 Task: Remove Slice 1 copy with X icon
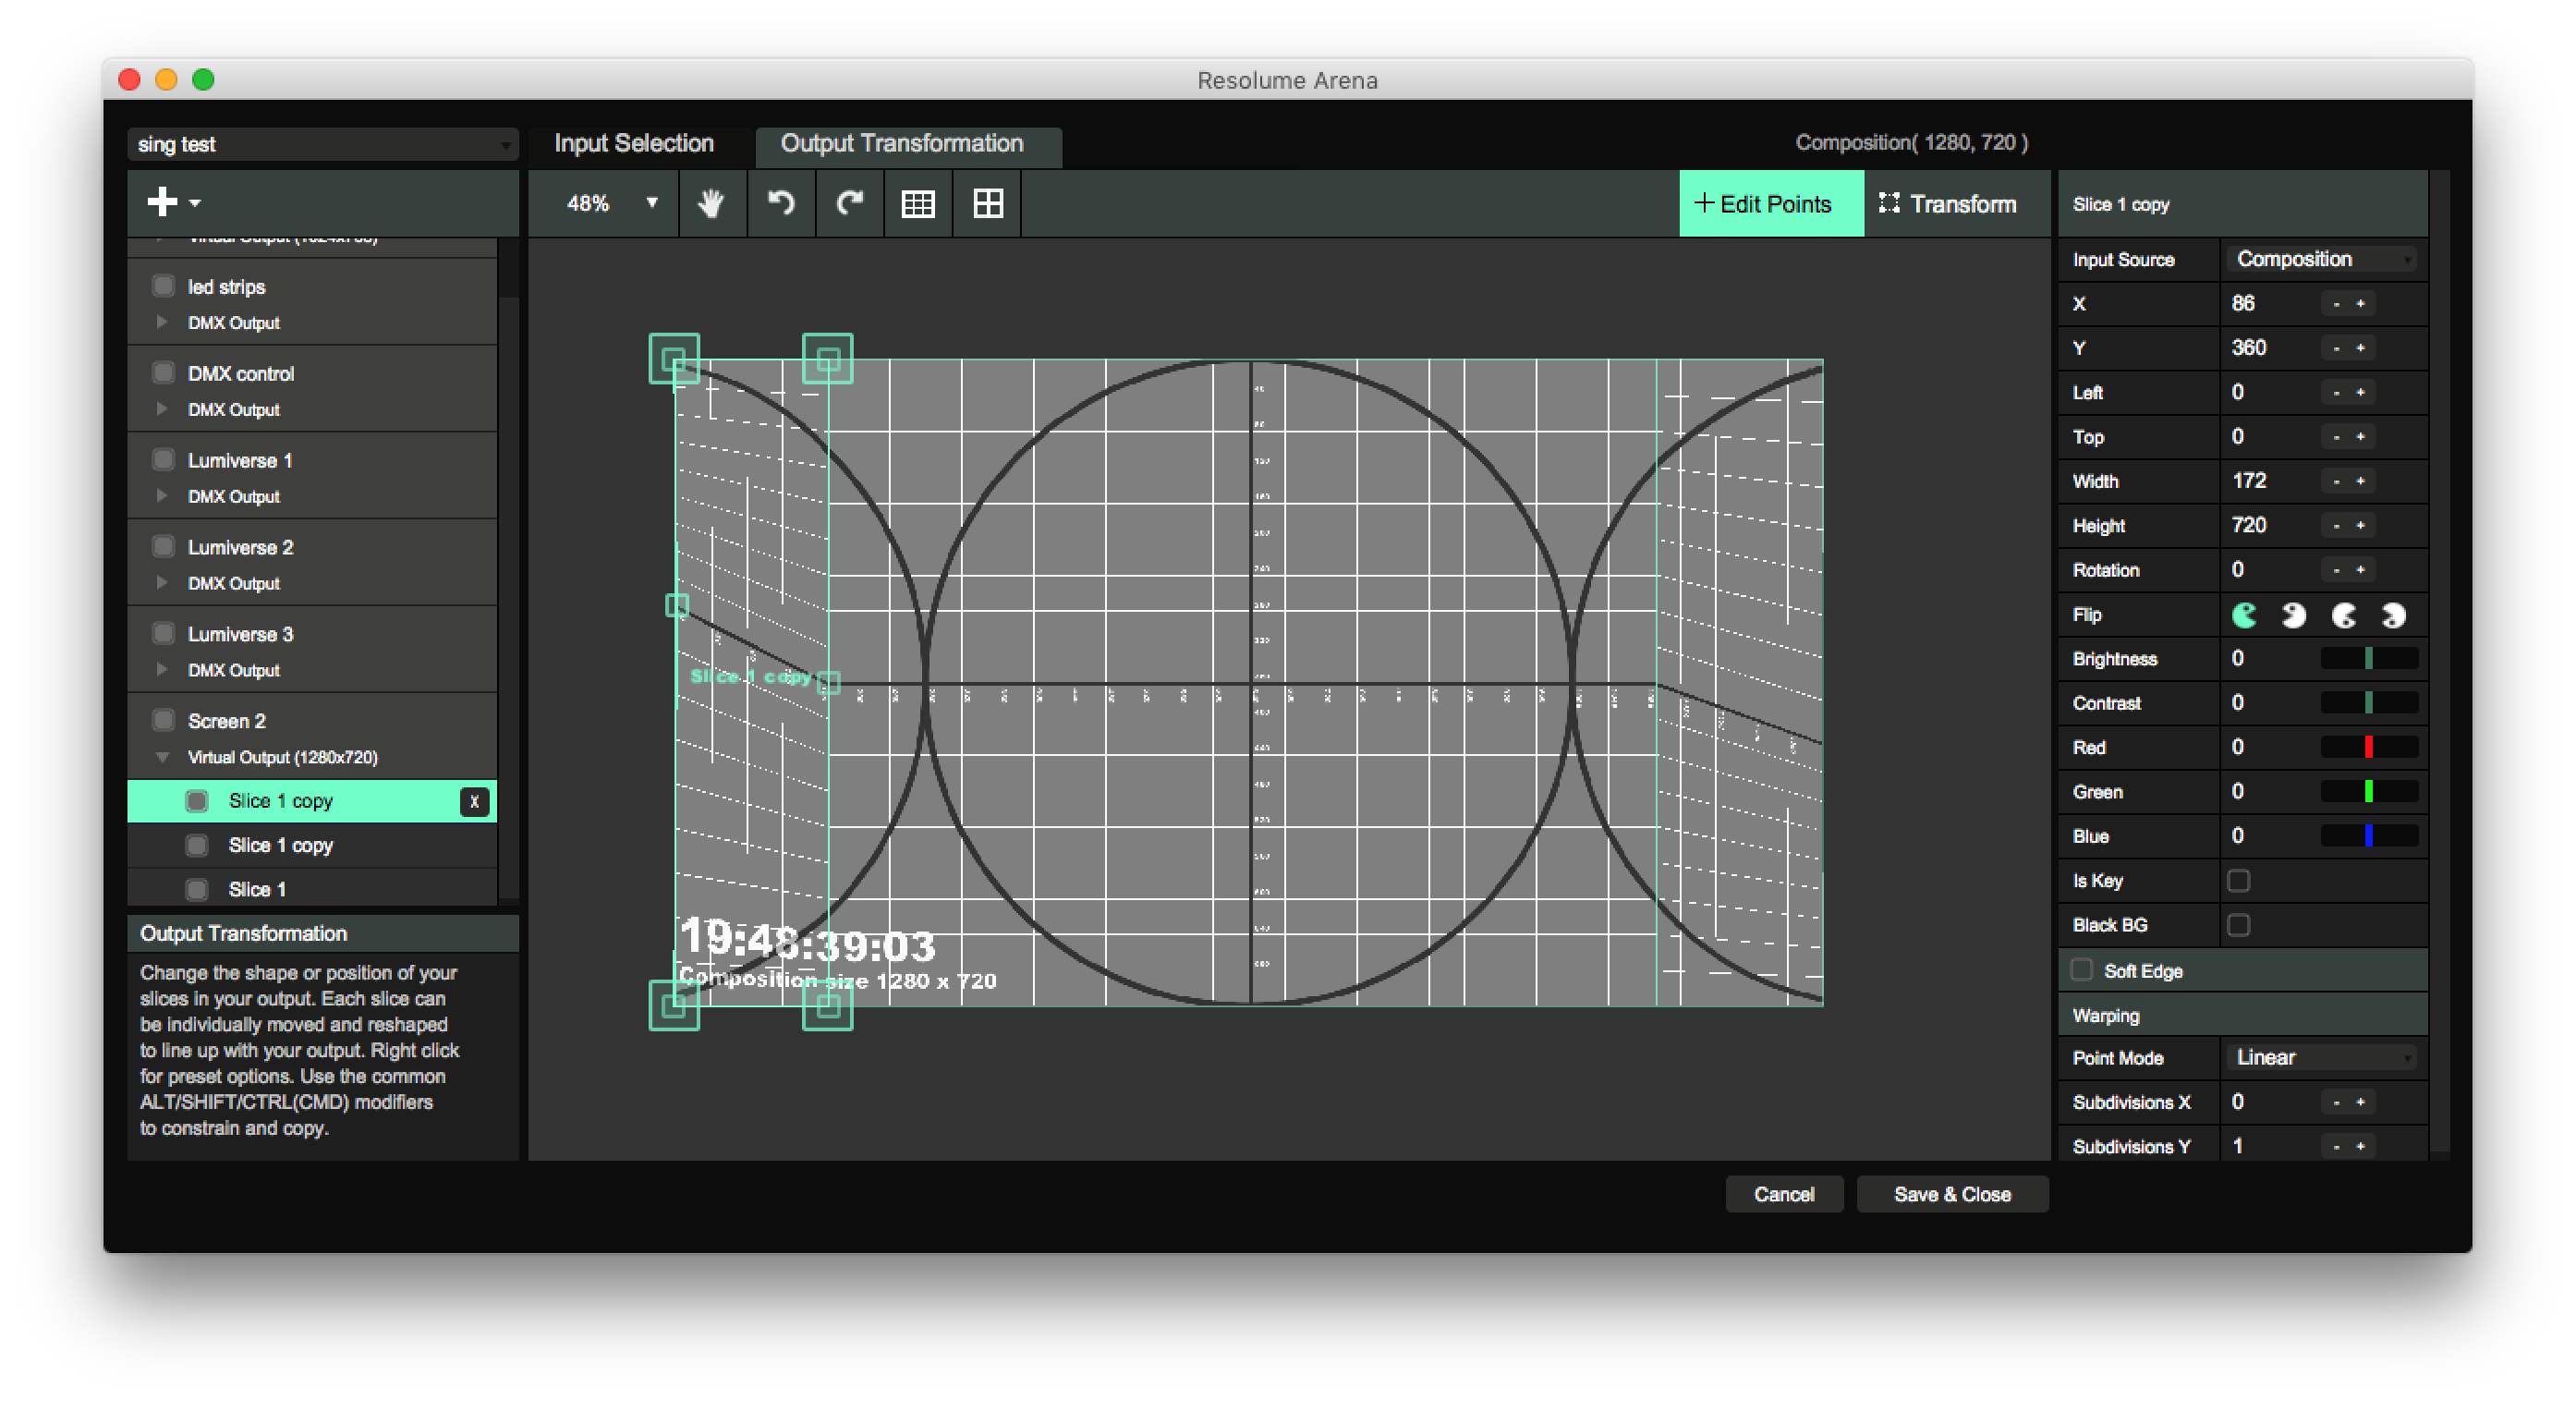coord(474,801)
